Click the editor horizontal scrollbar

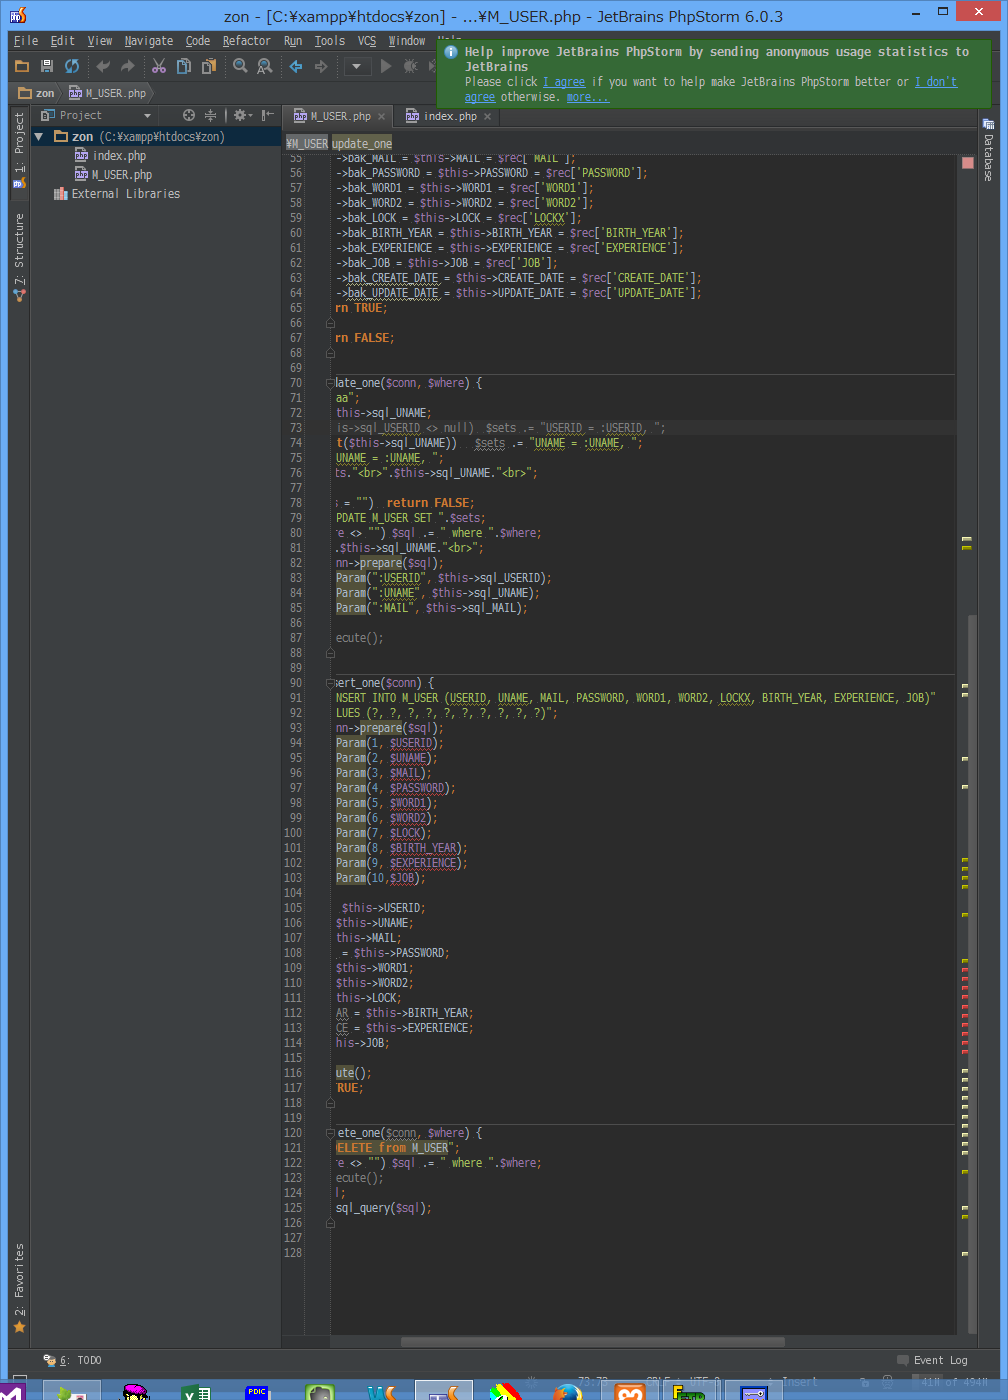(x=592, y=1342)
